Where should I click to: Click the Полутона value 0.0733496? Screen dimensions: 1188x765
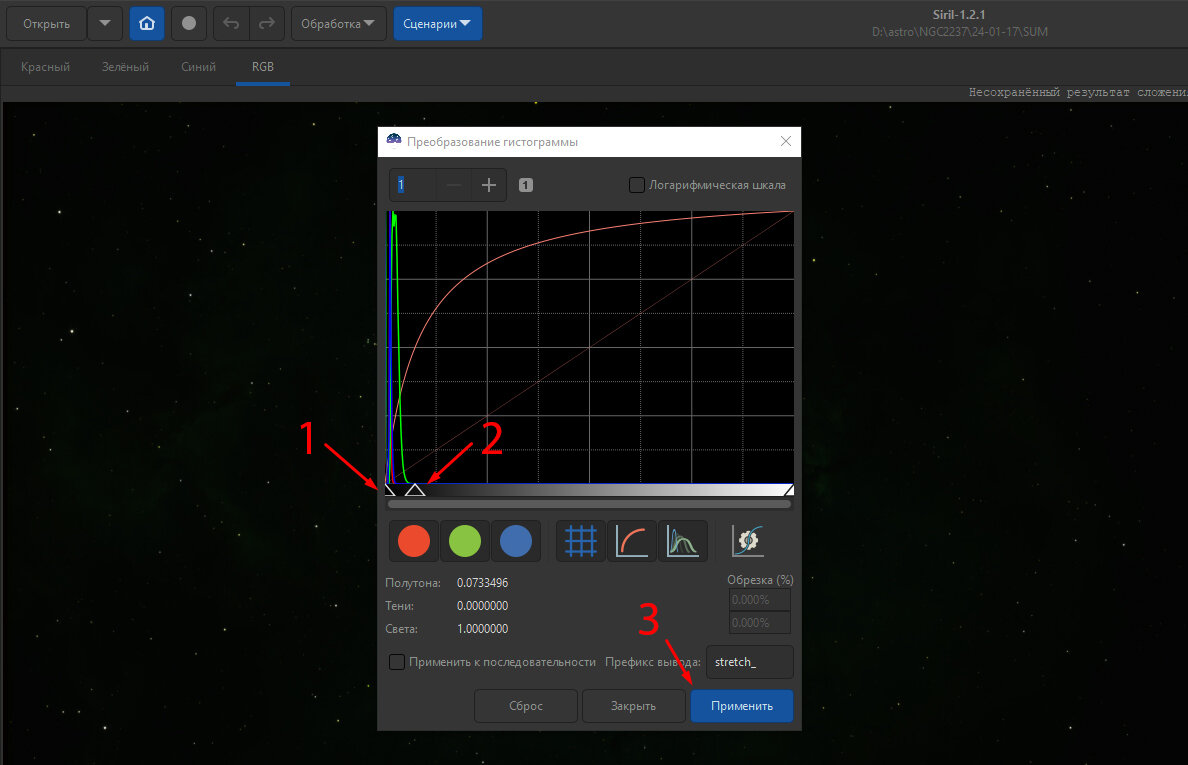483,583
